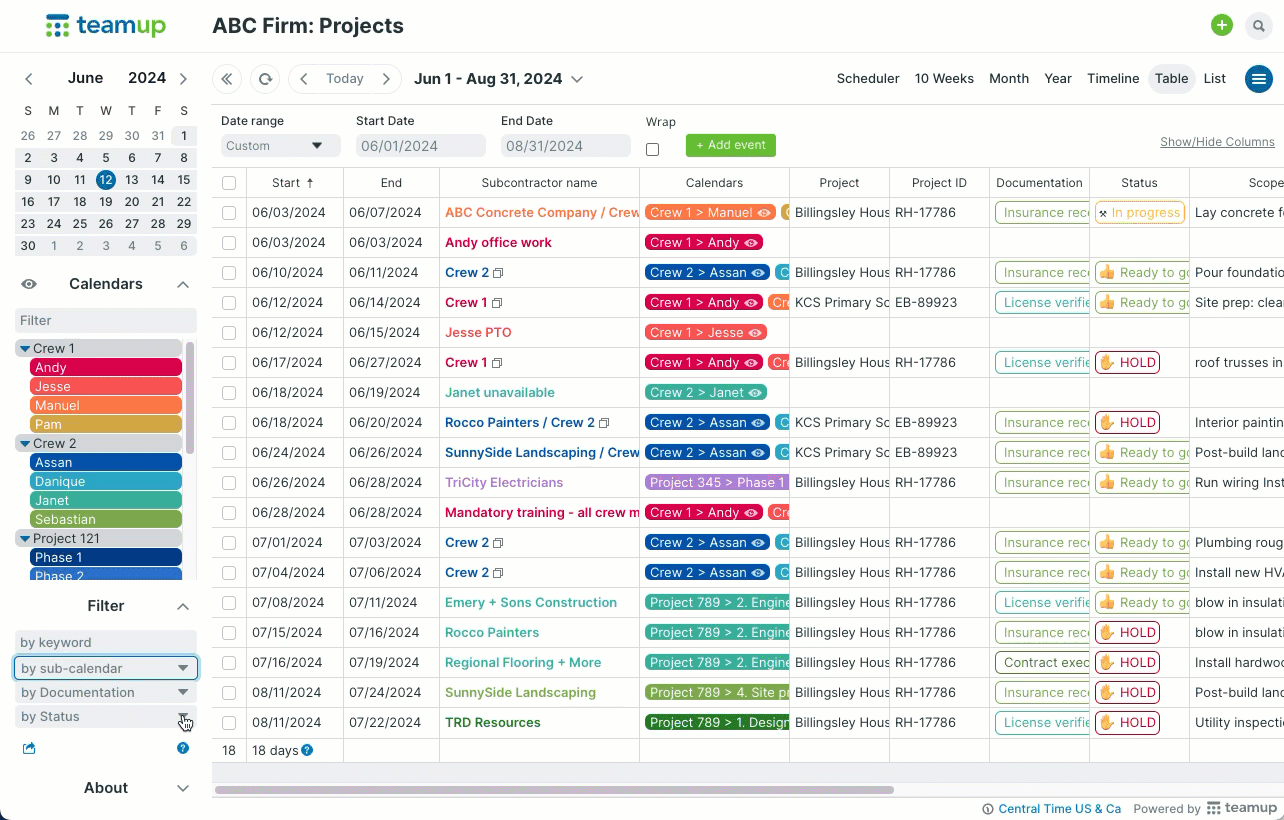Image resolution: width=1284 pixels, height=820 pixels.
Task: Click the Today button
Action: (x=345, y=79)
